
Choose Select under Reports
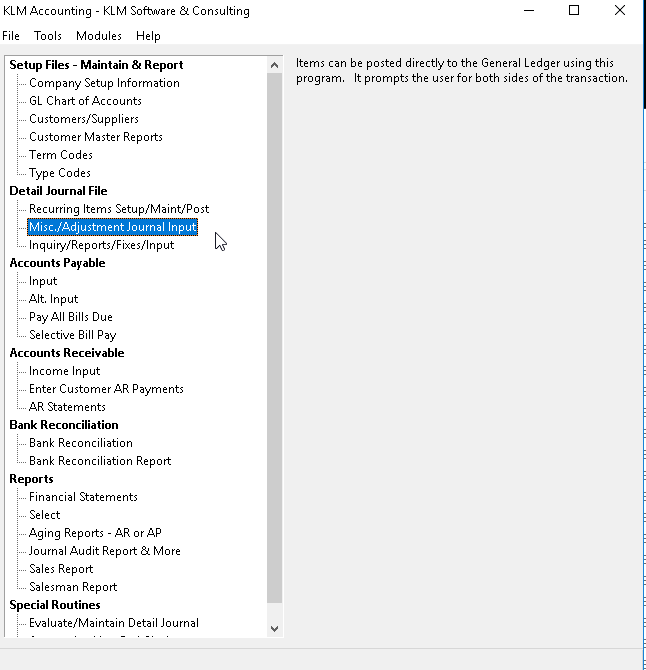pyautogui.click(x=44, y=515)
